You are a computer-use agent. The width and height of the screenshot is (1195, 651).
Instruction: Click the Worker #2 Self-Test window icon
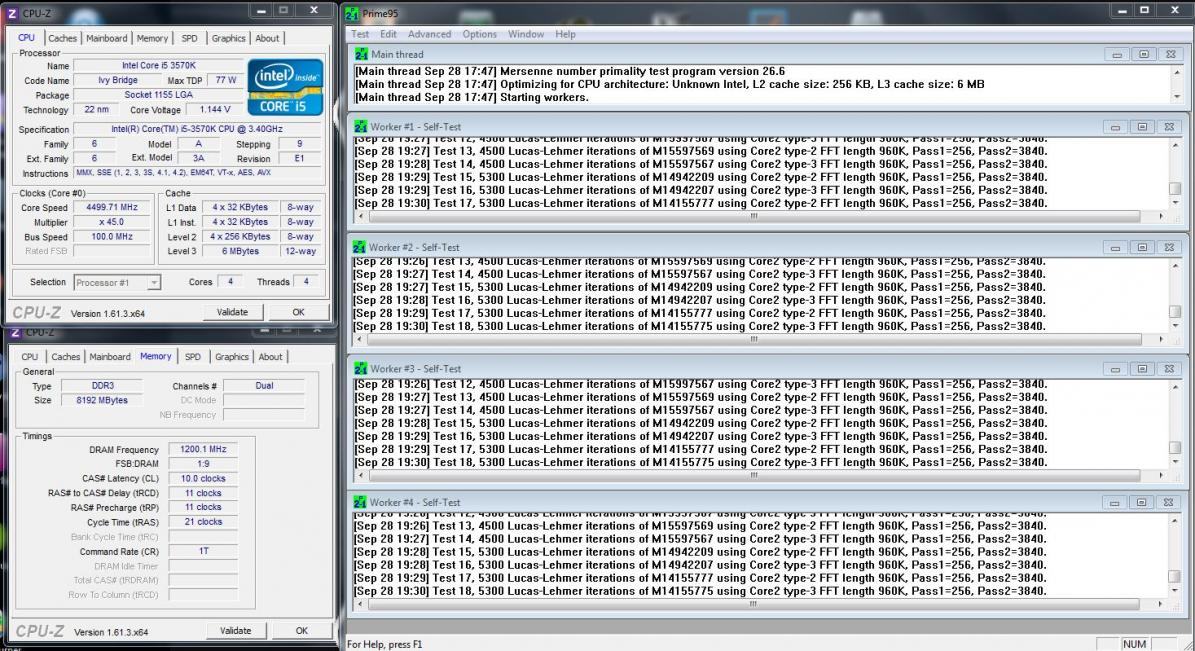point(360,247)
